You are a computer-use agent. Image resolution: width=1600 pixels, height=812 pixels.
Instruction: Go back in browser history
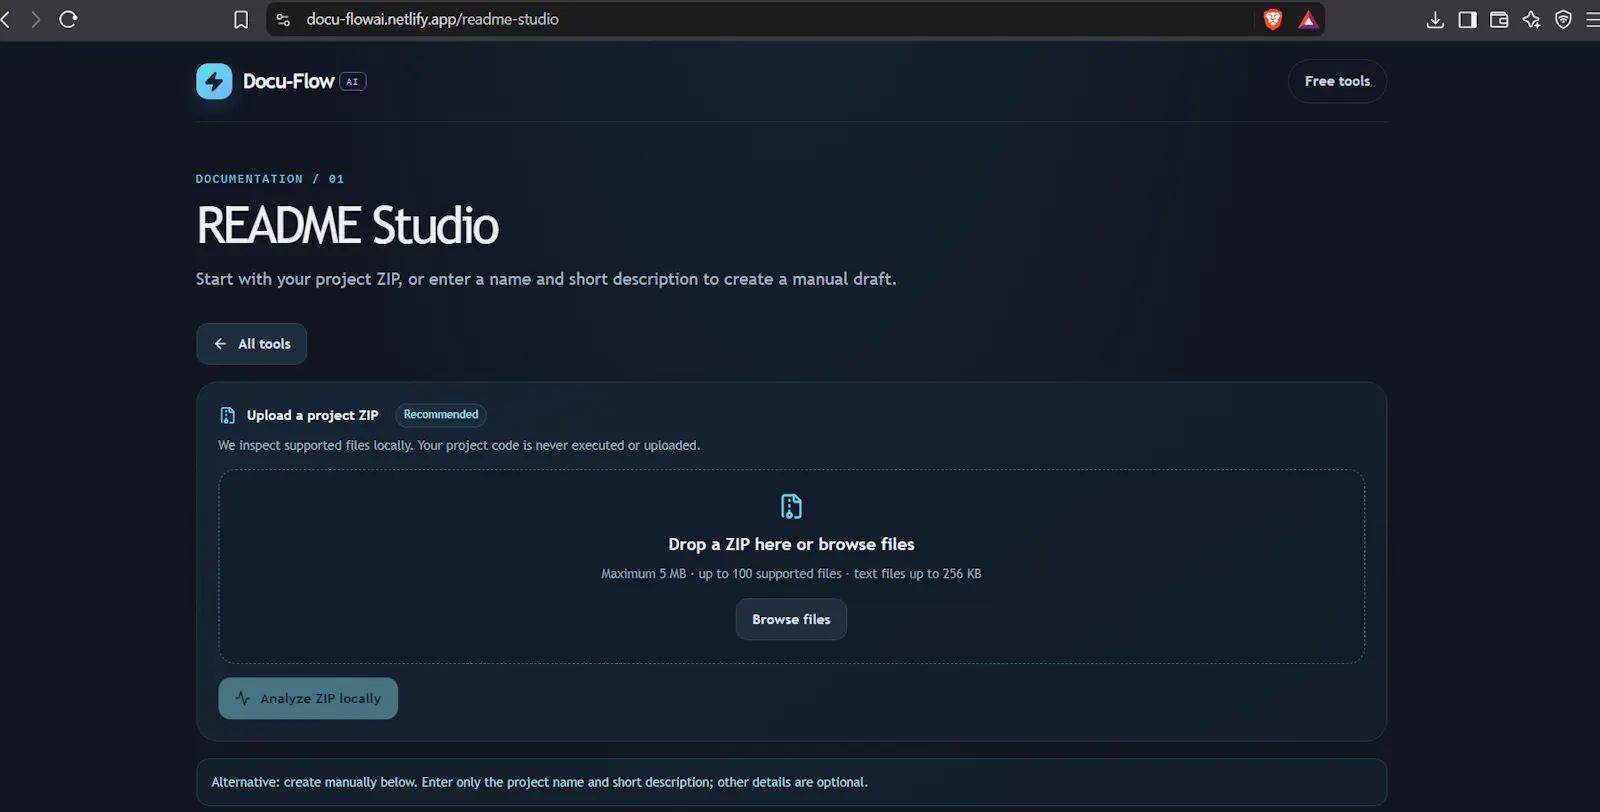pyautogui.click(x=5, y=19)
